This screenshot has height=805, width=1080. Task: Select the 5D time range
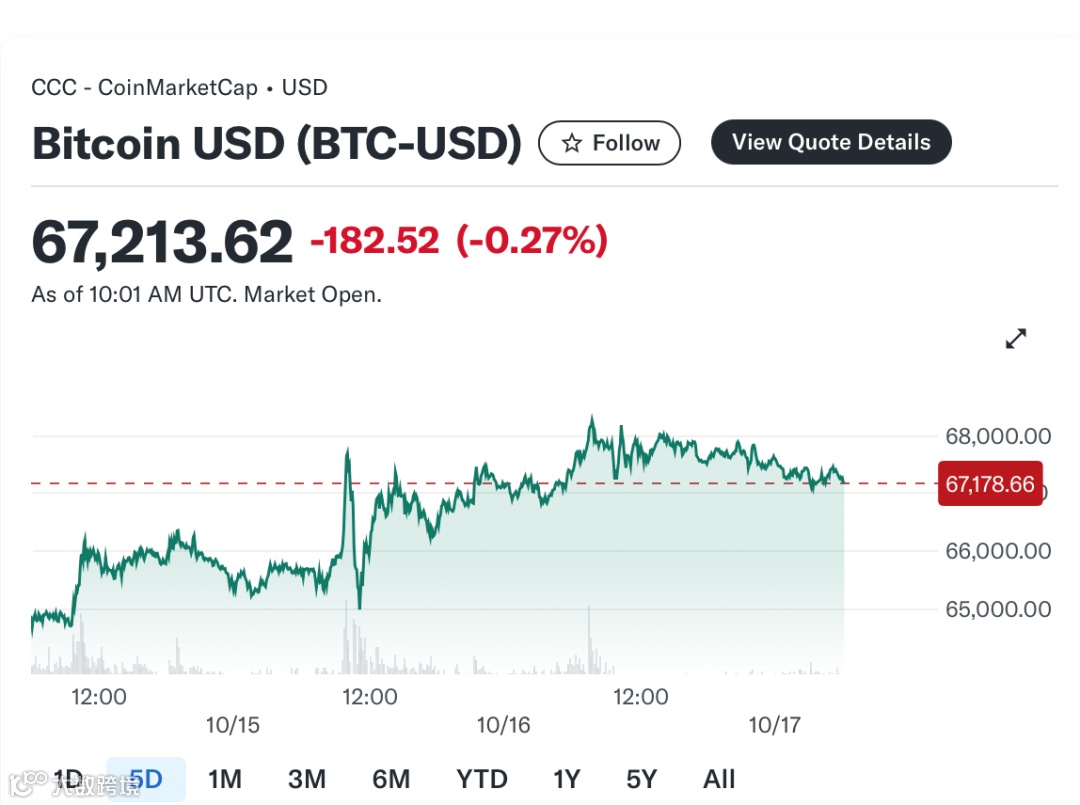[146, 778]
